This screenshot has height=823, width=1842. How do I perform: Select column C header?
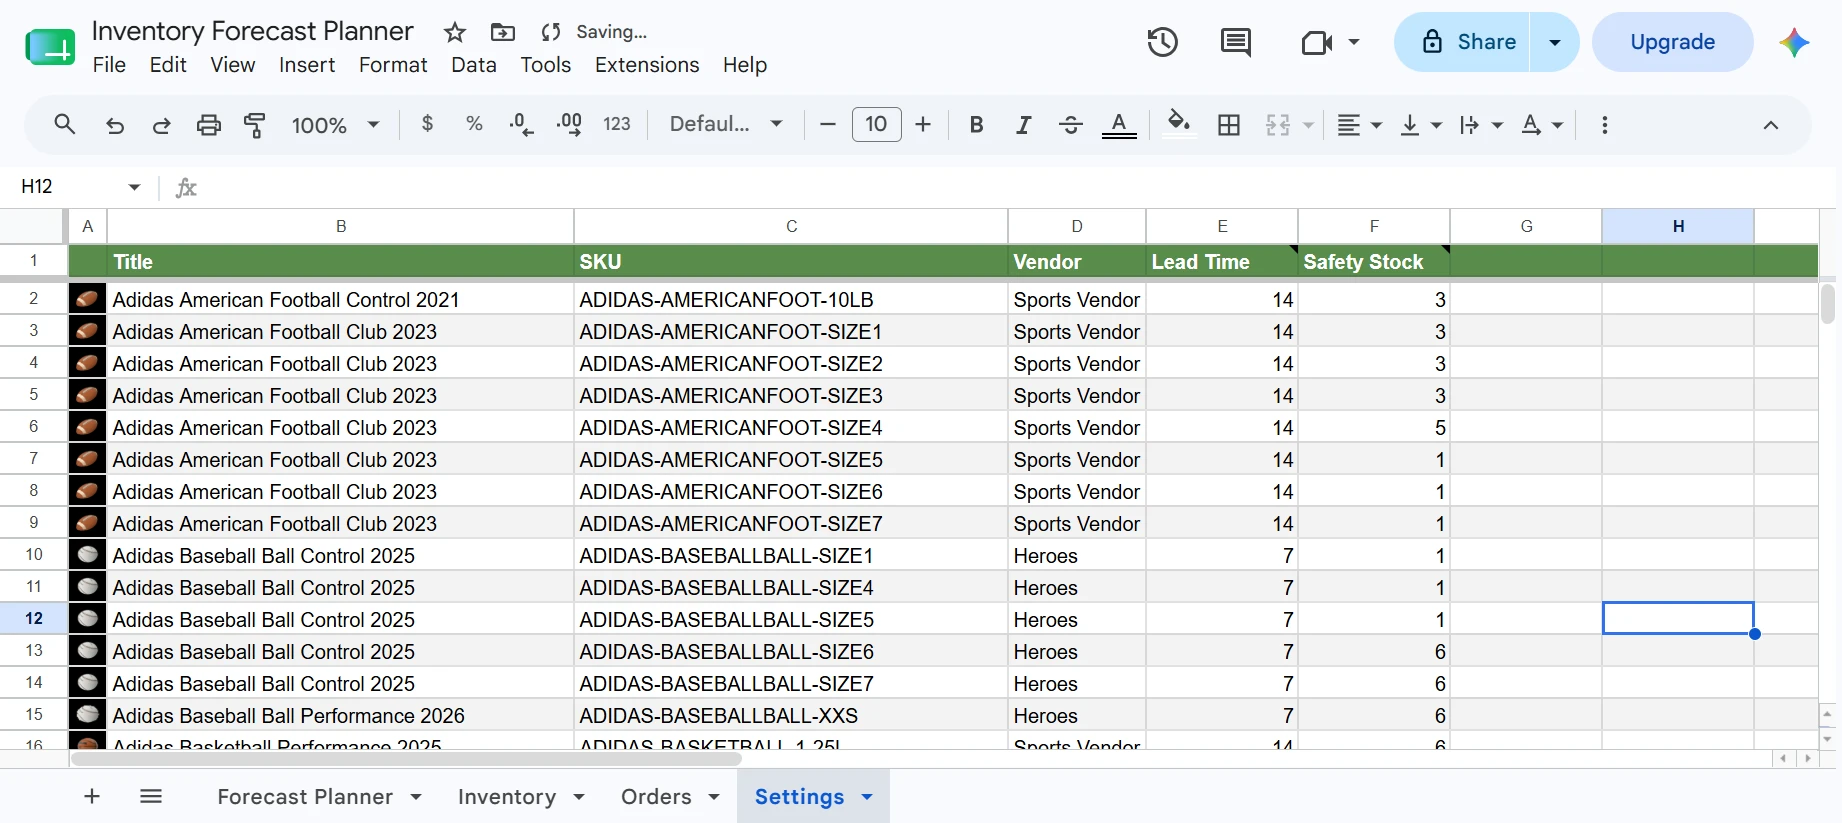click(x=791, y=226)
